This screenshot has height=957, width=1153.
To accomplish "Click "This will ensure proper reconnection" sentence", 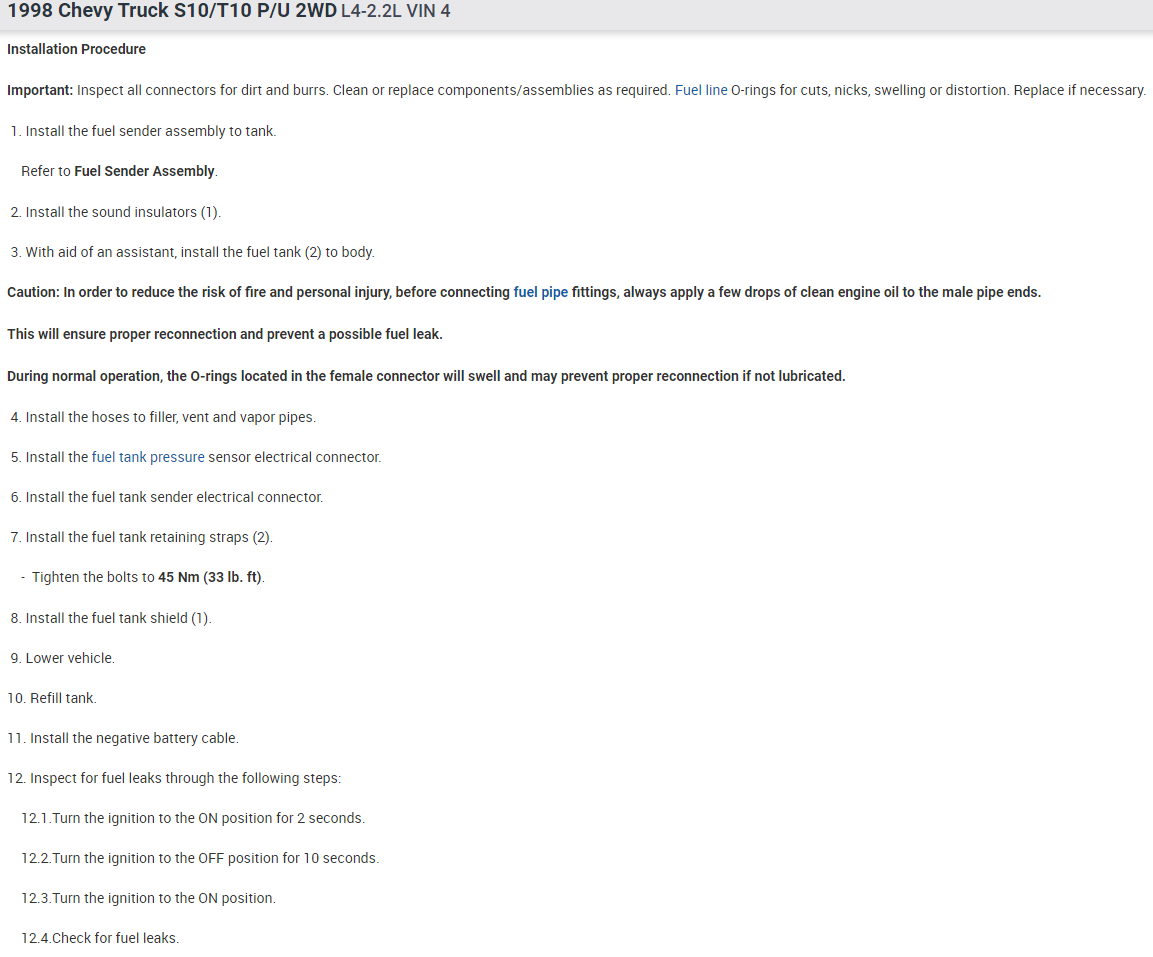I will point(224,335).
